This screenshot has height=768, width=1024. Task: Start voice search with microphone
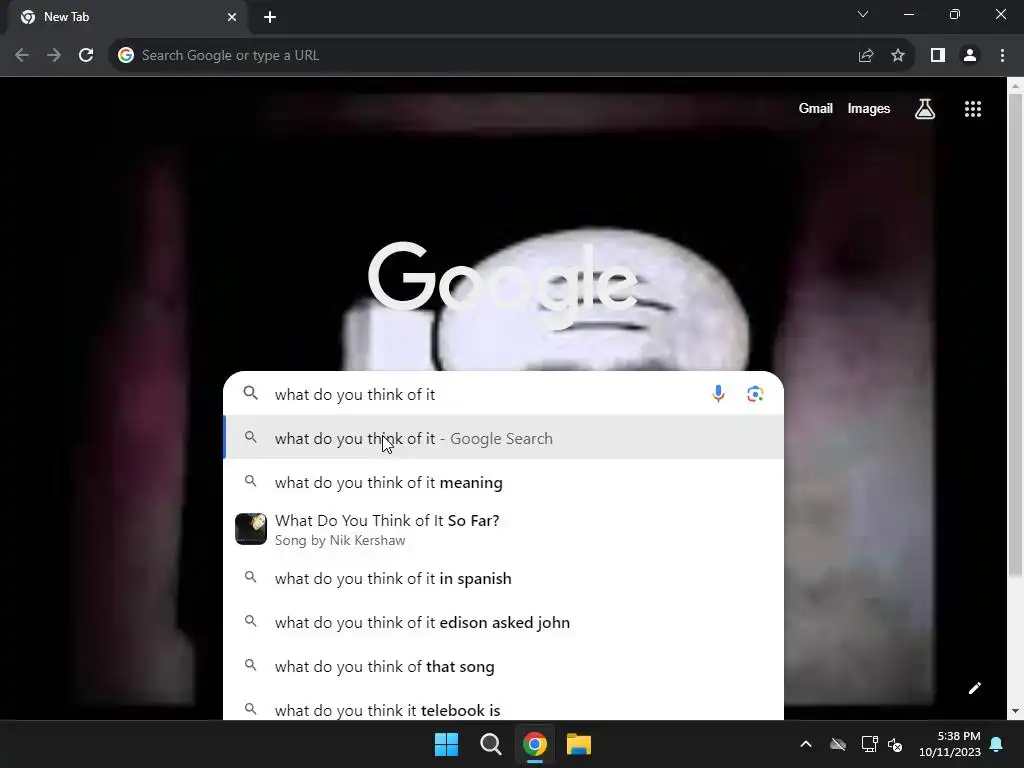pyautogui.click(x=718, y=394)
